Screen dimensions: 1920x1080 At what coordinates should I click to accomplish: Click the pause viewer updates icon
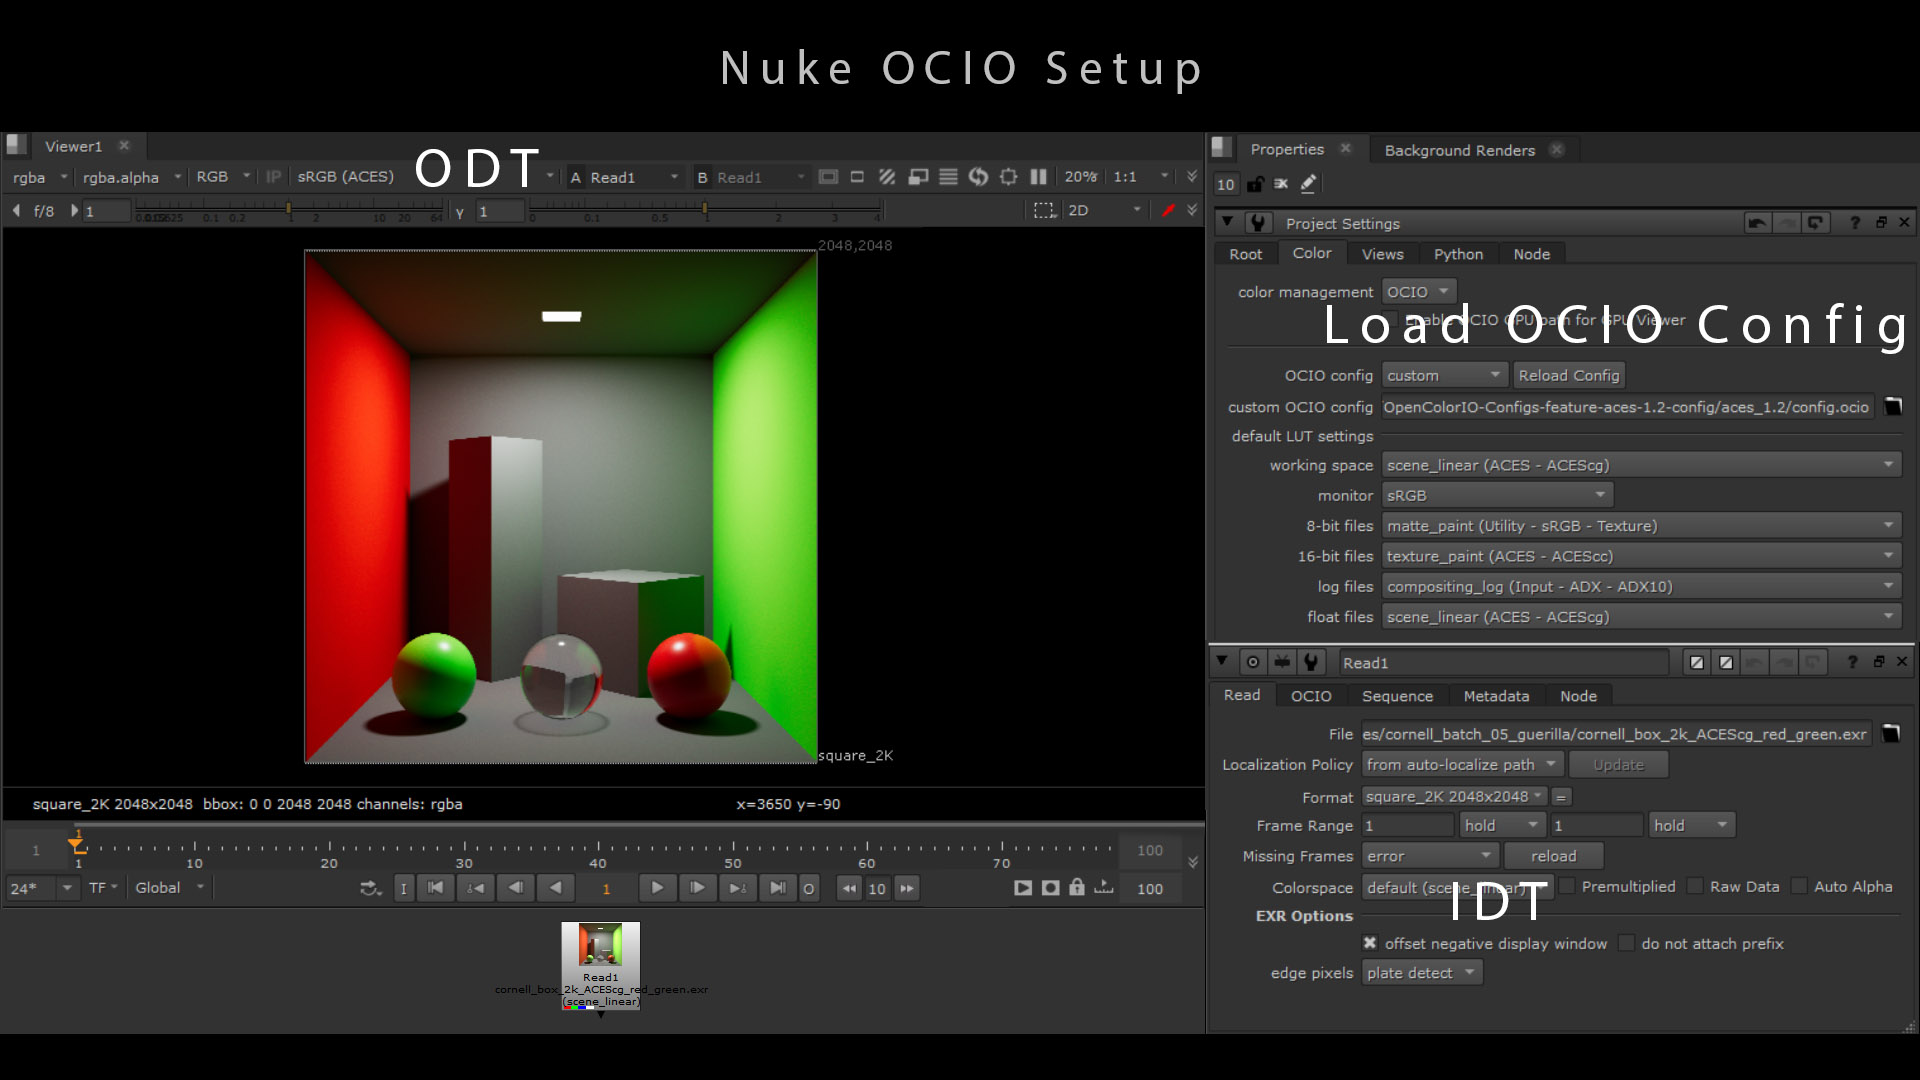[1039, 177]
